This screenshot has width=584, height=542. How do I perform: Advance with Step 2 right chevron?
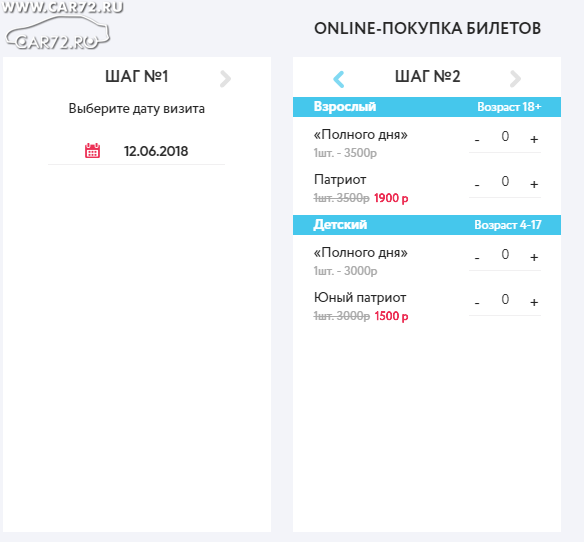(x=515, y=79)
